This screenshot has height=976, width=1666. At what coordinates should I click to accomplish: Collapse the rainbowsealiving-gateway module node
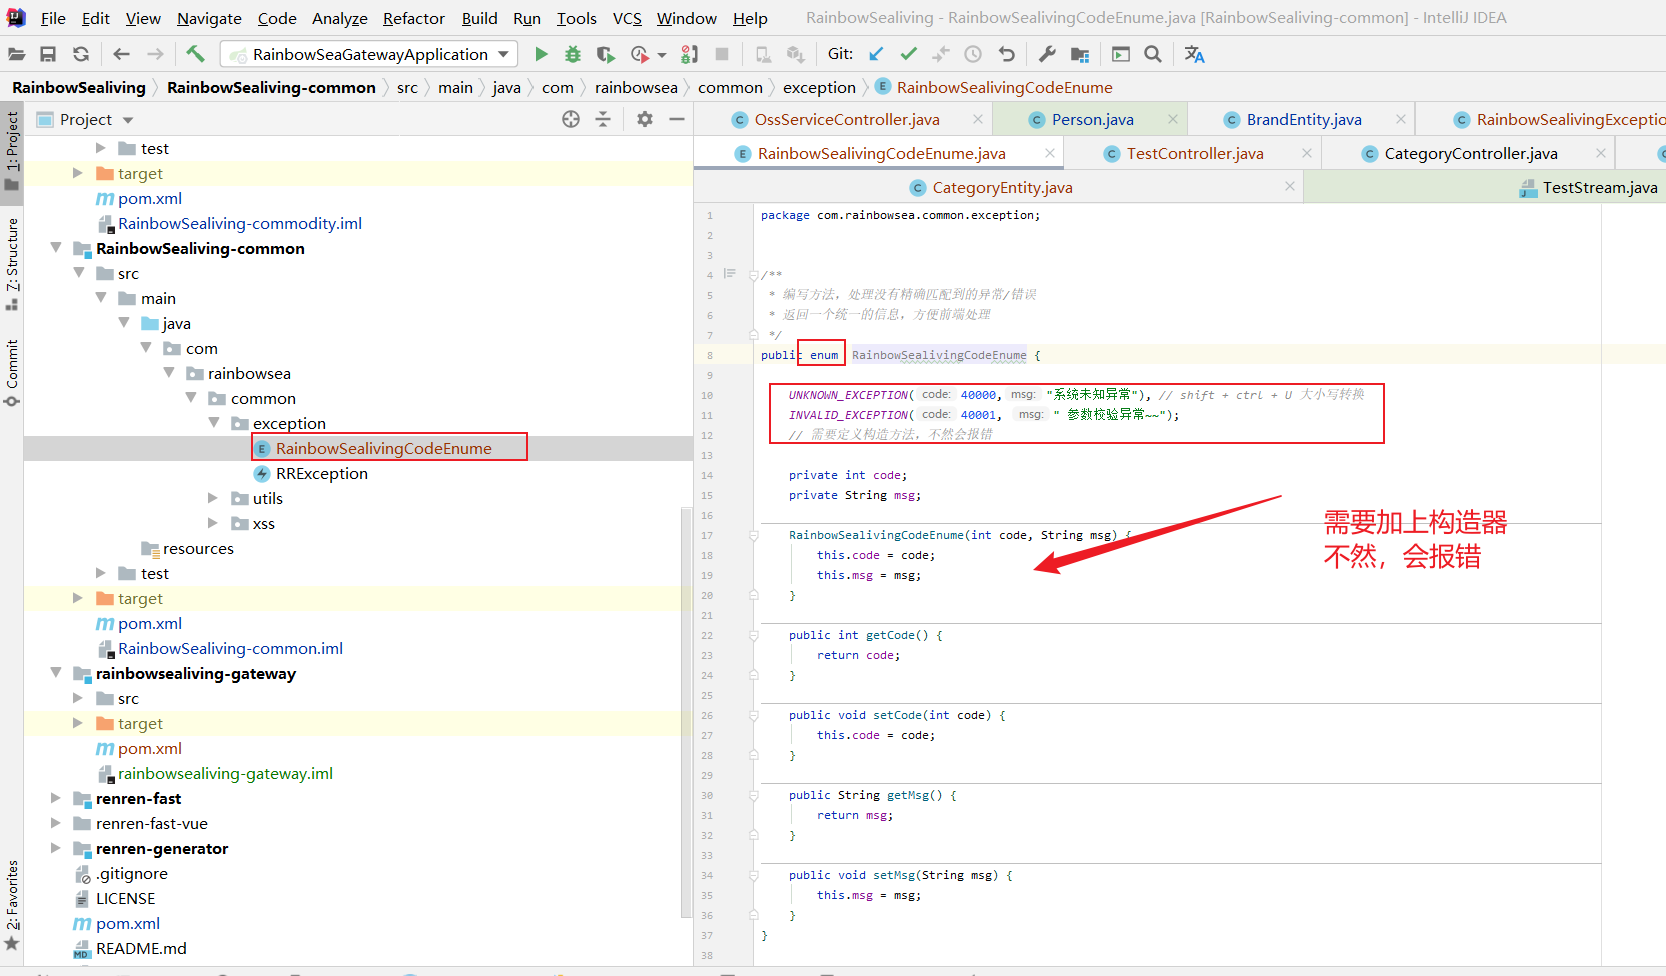tap(56, 673)
